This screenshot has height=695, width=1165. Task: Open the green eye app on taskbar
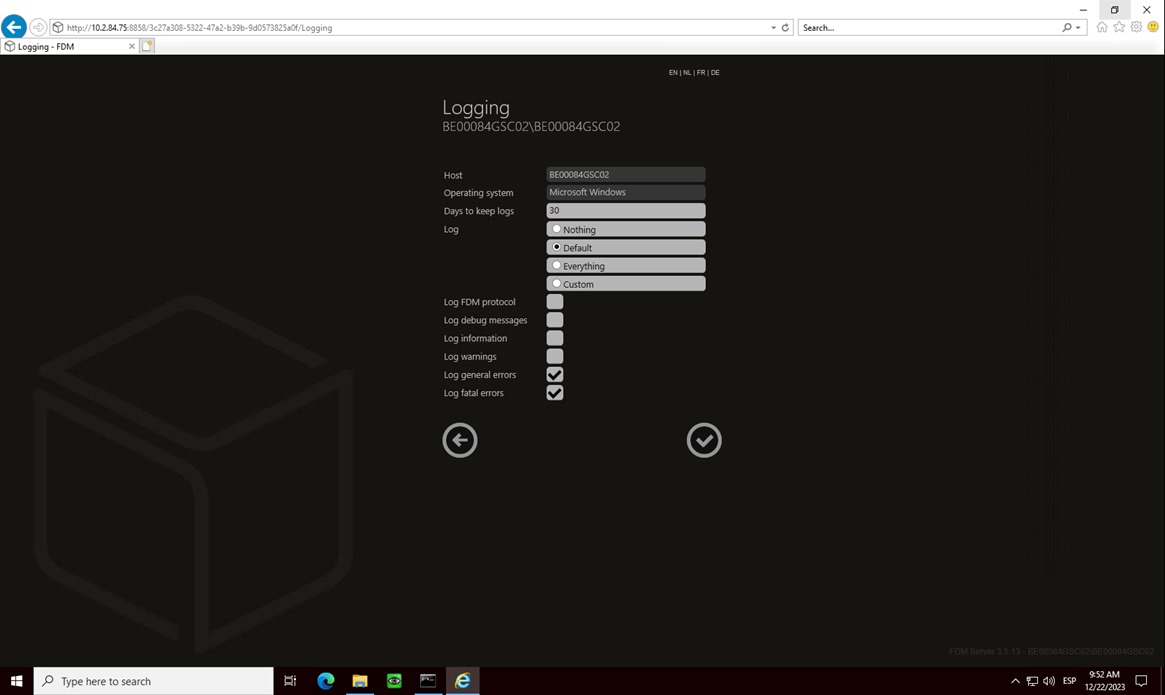[x=394, y=681]
